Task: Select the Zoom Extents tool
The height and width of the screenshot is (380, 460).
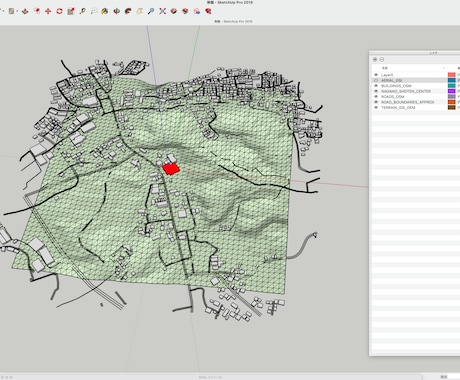Action: click(x=162, y=11)
